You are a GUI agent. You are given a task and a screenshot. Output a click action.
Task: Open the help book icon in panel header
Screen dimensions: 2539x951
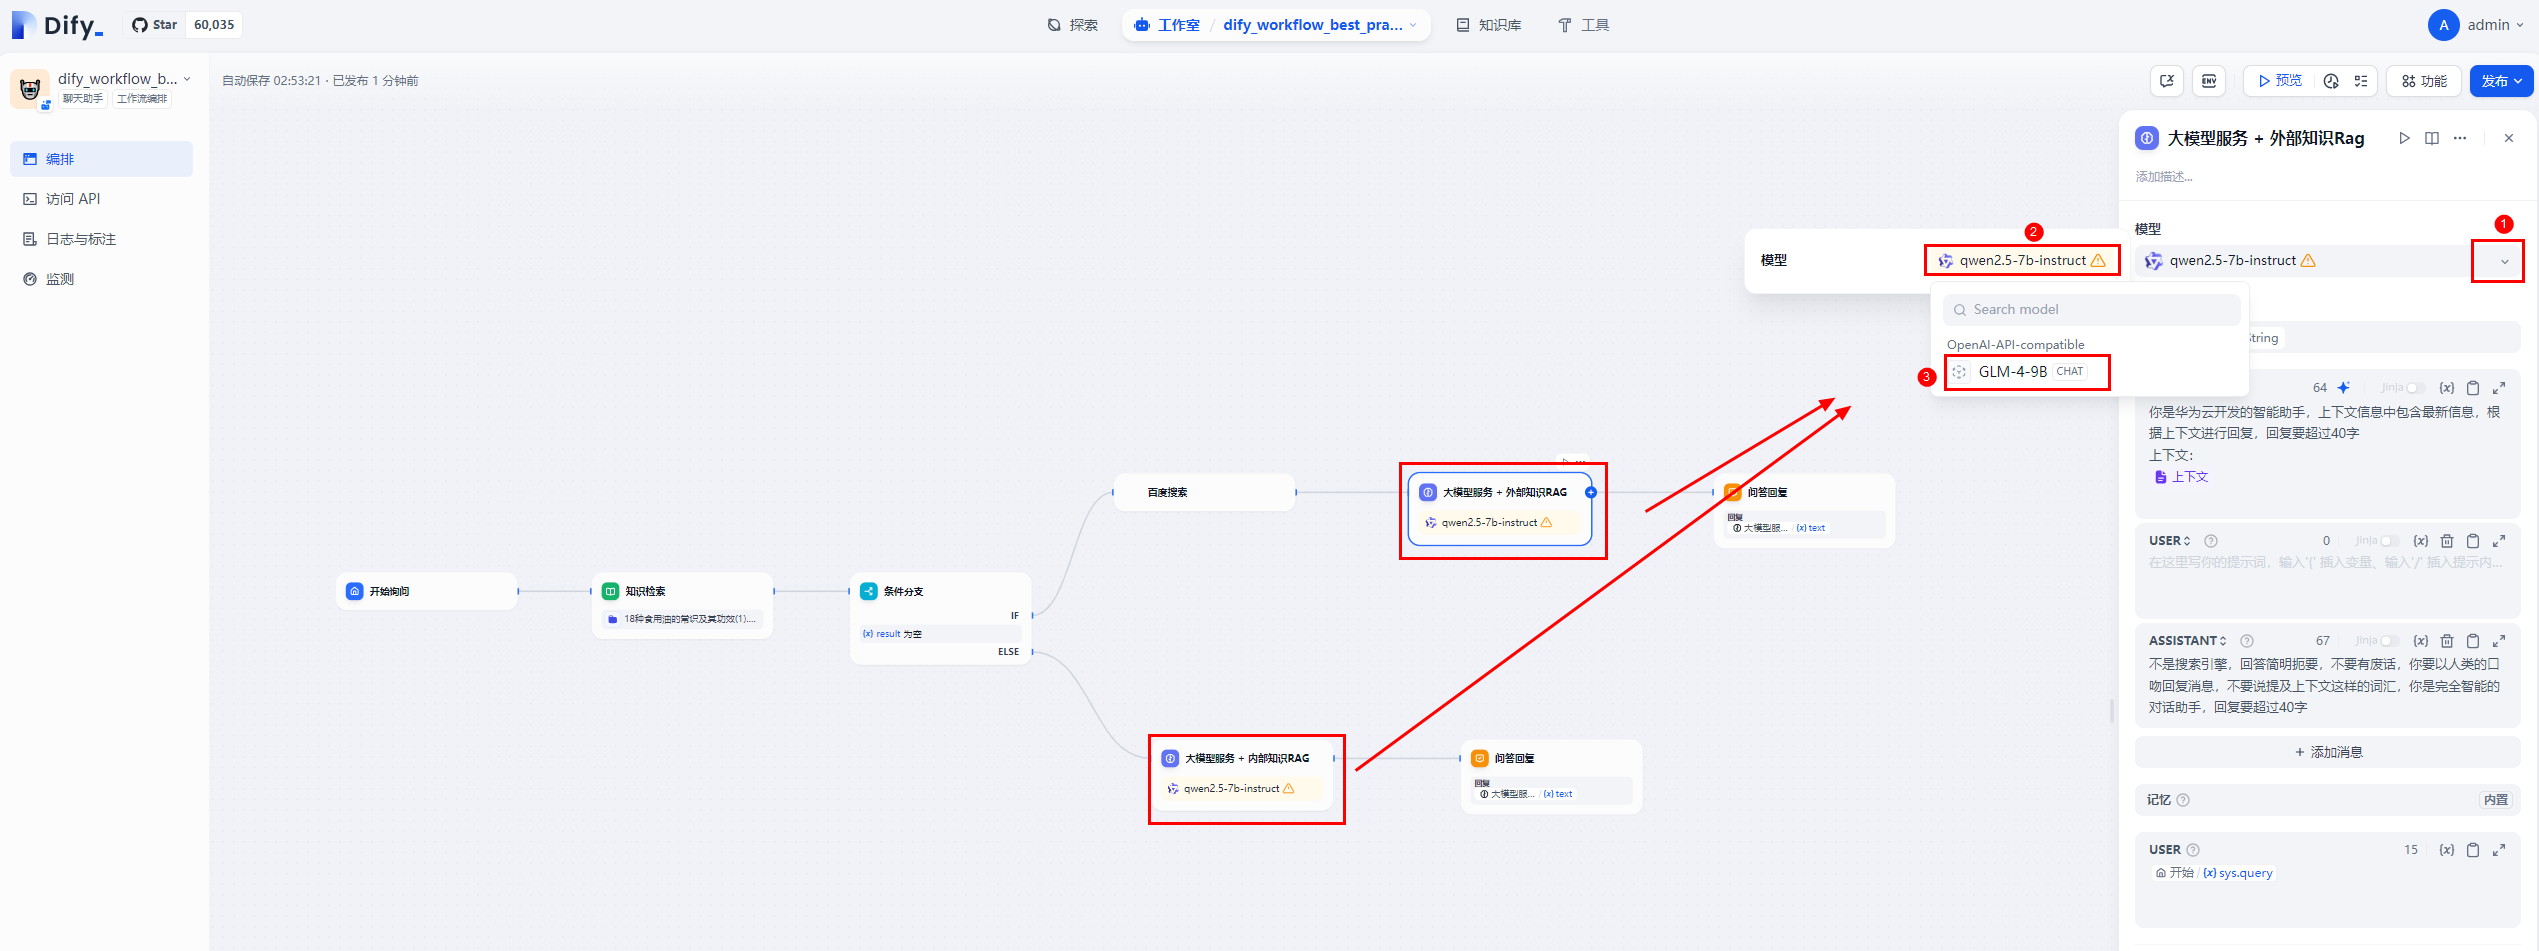2432,138
